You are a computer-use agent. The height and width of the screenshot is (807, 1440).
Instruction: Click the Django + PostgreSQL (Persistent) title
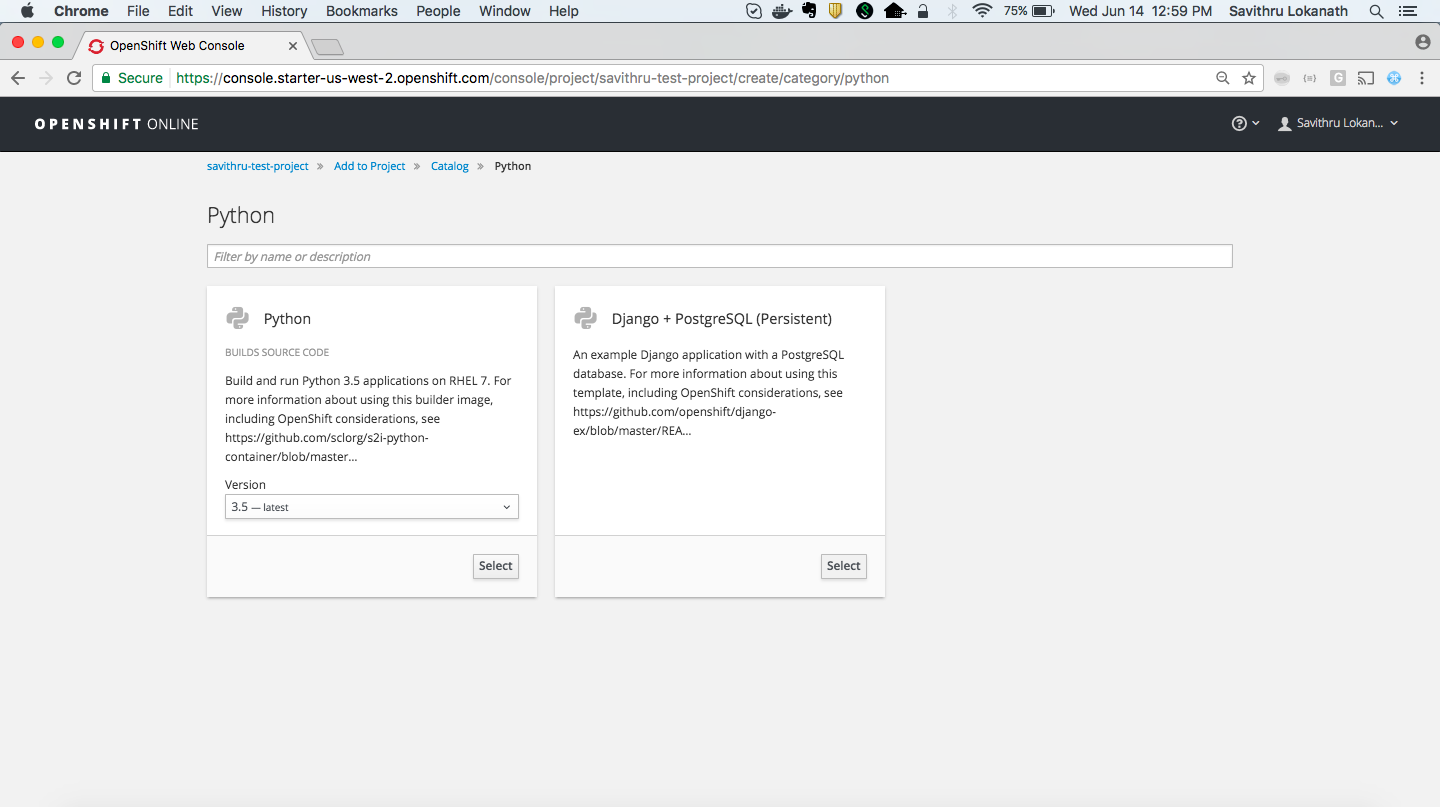tap(722, 319)
